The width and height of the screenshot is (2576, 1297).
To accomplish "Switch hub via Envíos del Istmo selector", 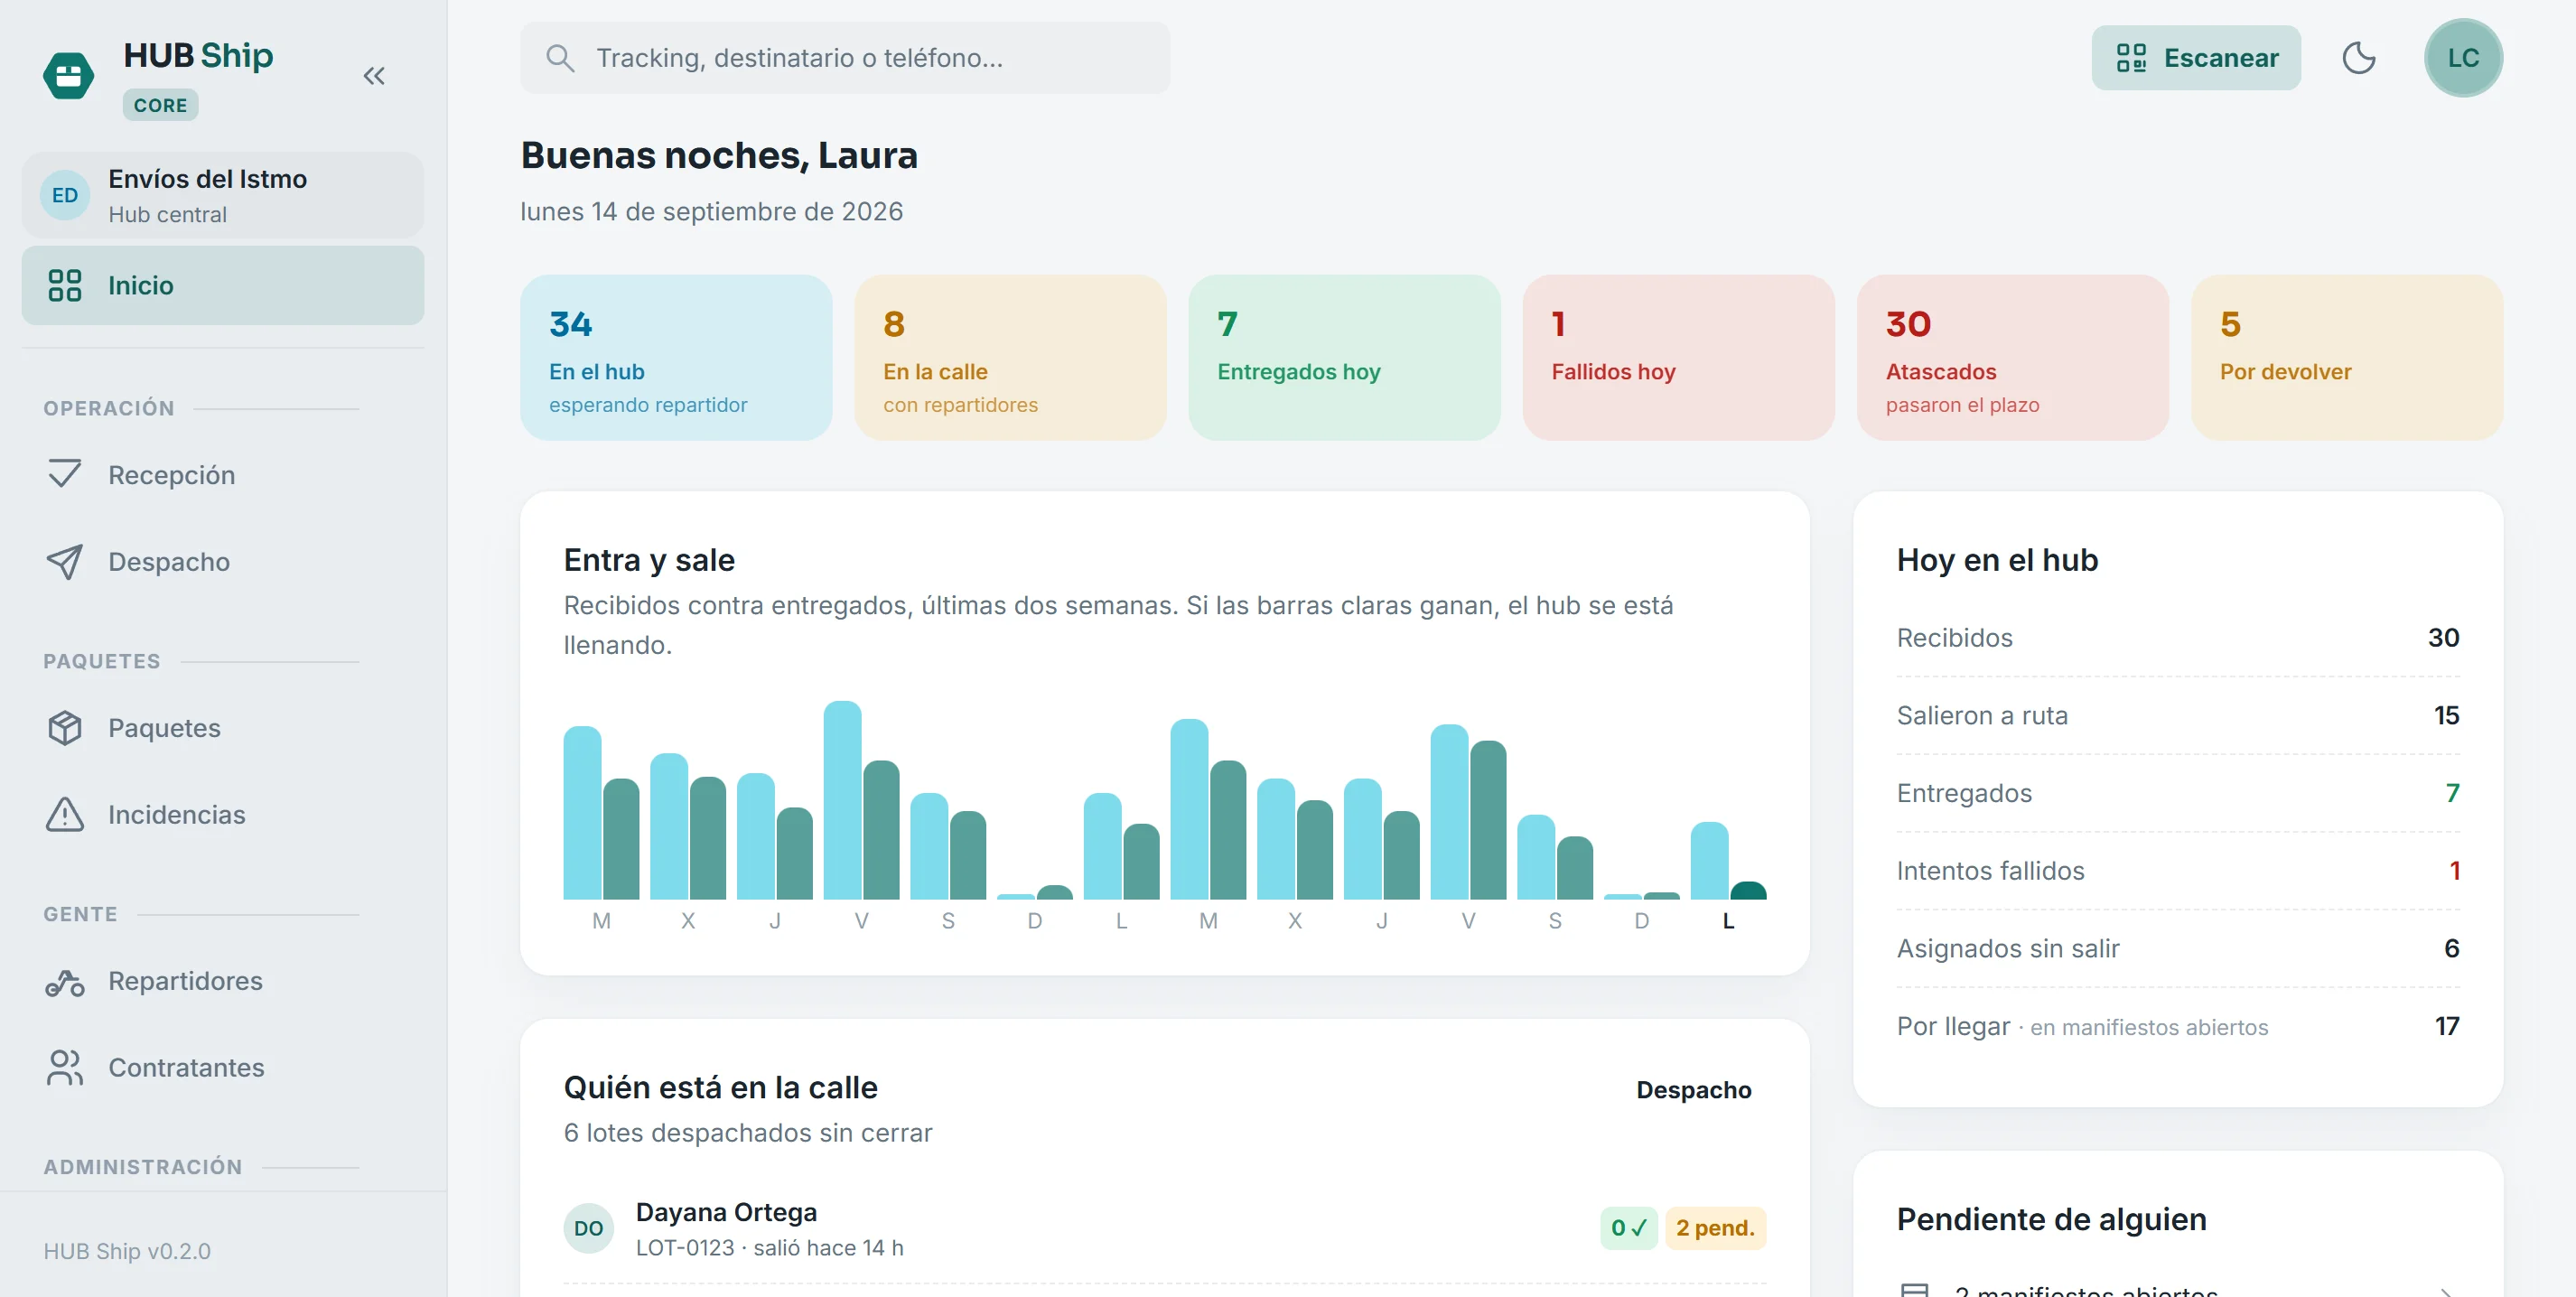I will tap(222, 195).
